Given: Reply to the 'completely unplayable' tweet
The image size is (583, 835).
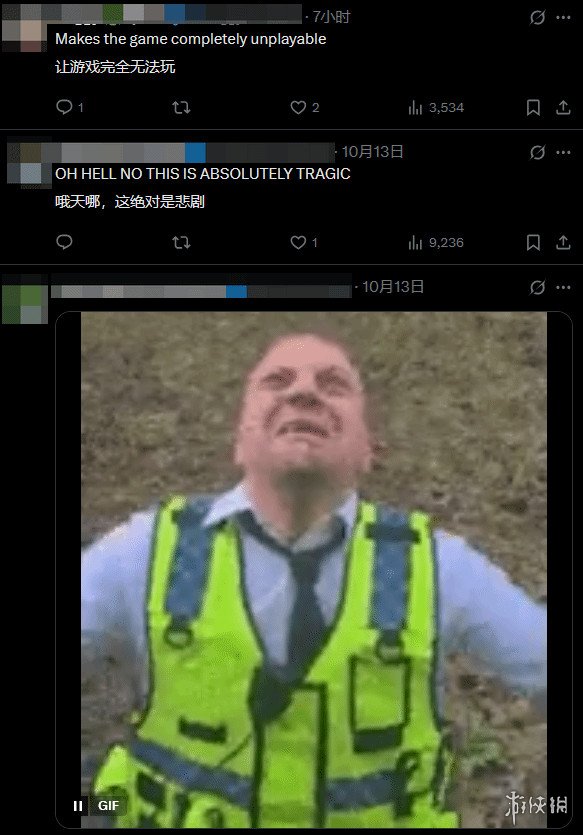Looking at the screenshot, I should click(64, 107).
